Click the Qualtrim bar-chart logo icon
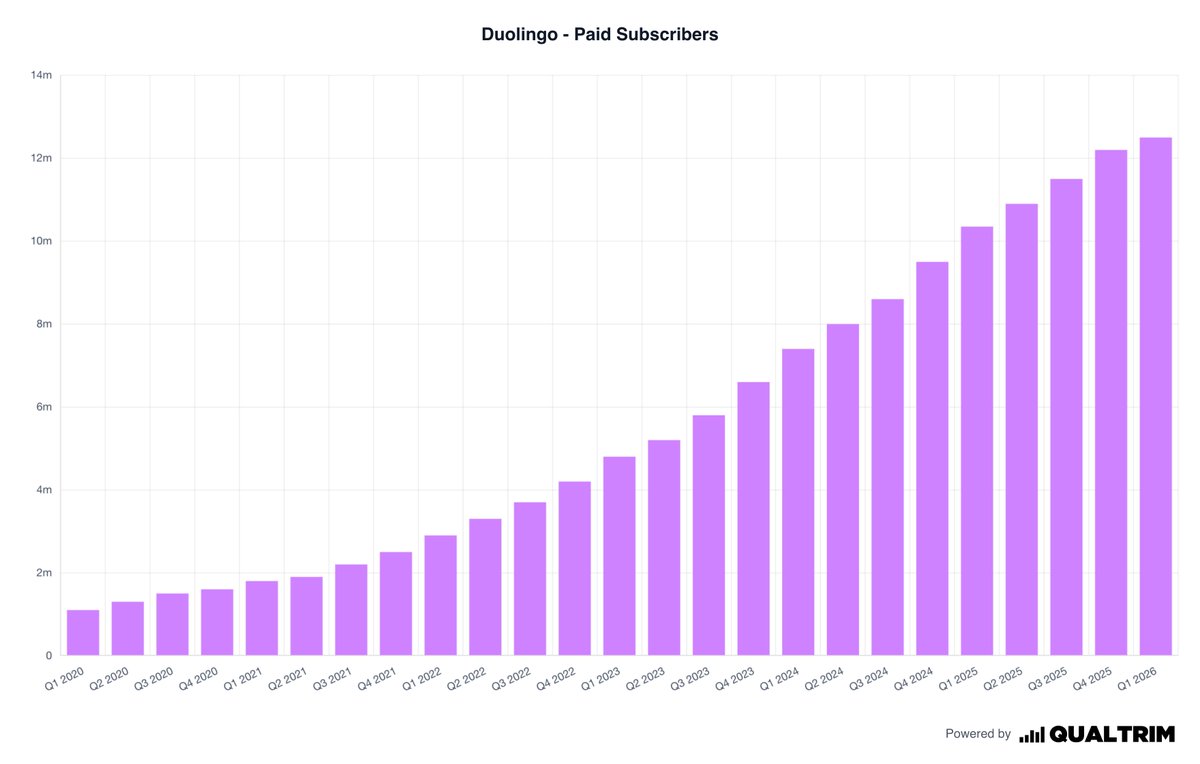This screenshot has height=764, width=1200. tap(1031, 735)
